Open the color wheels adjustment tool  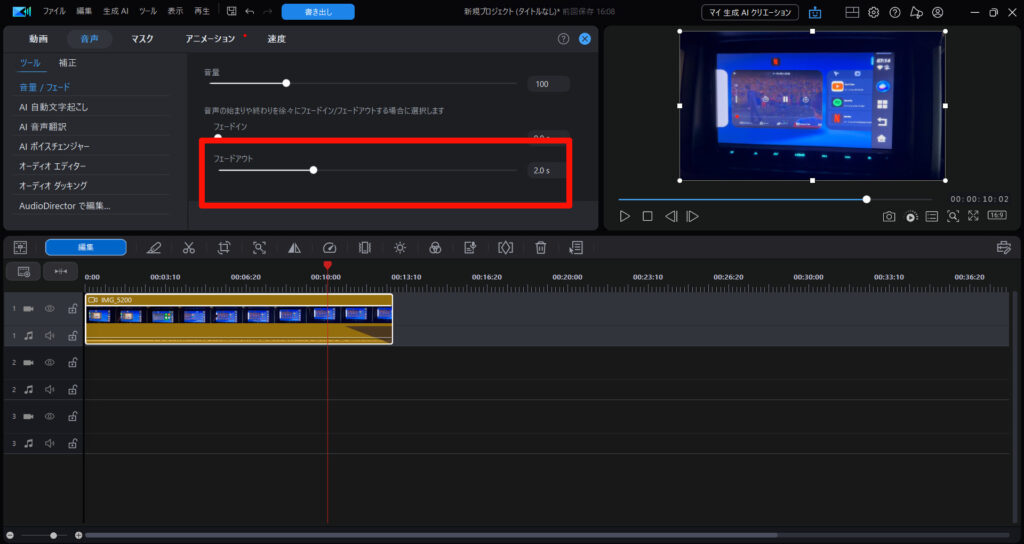pyautogui.click(x=435, y=247)
